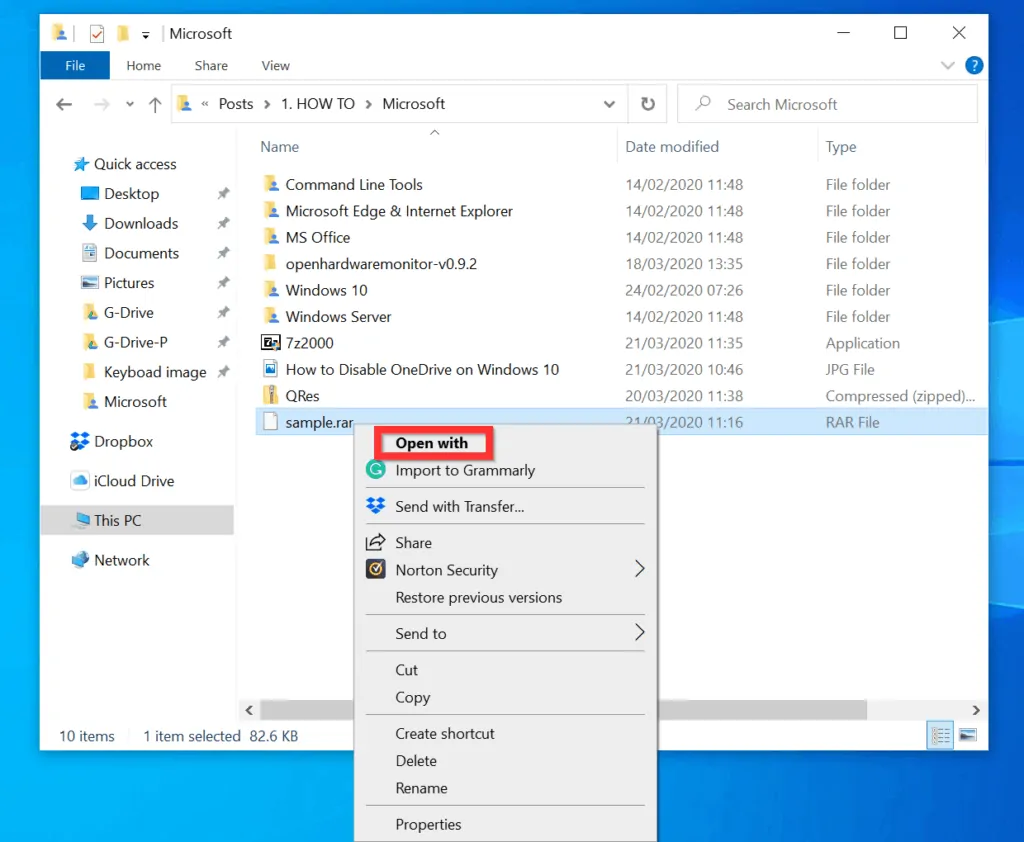Click the Send with Transfer icon
This screenshot has height=842, width=1024.
point(374,506)
